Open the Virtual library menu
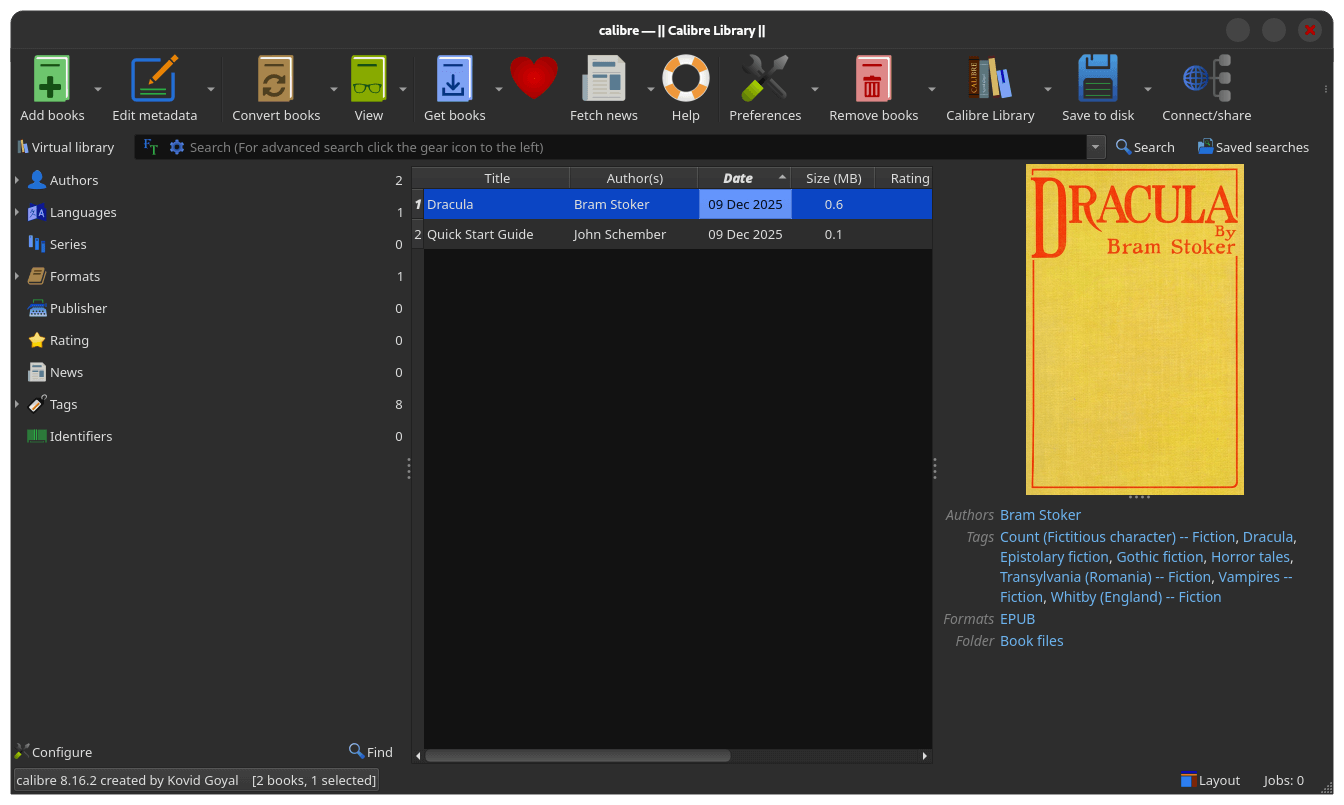The width and height of the screenshot is (1344, 805). [66, 147]
